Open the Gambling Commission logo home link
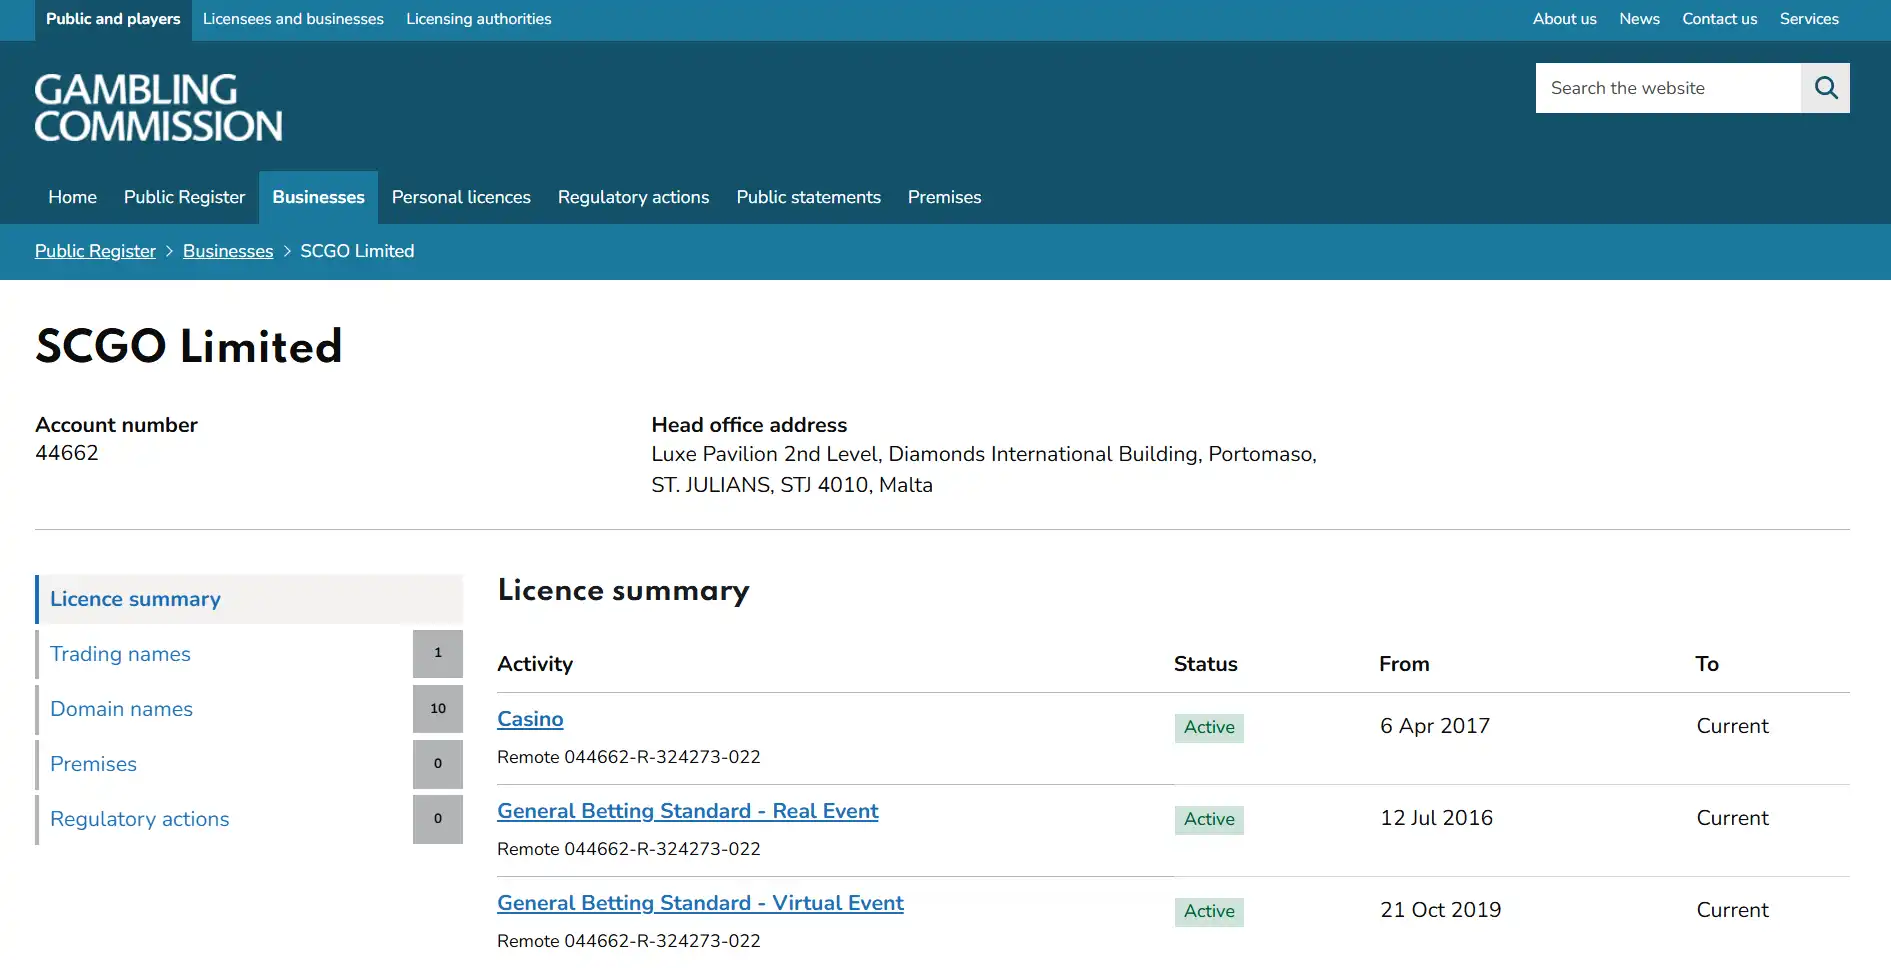The width and height of the screenshot is (1891, 968). click(159, 107)
